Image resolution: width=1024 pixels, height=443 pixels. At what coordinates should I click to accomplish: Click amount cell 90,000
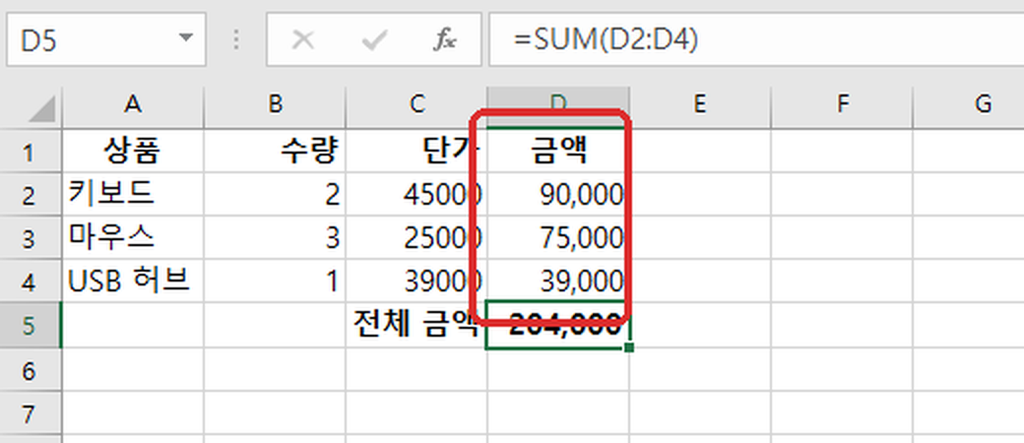pos(558,195)
